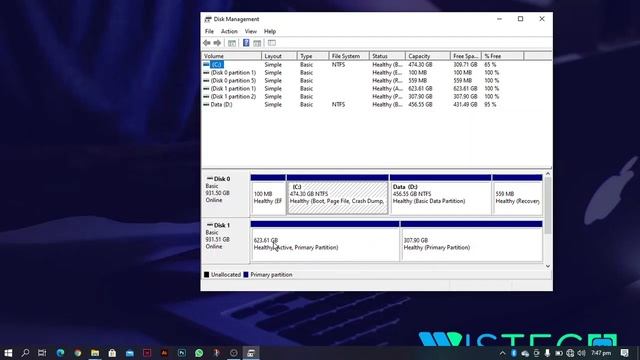Sort by the Layout column header
The height and width of the screenshot is (360, 640).
coord(279,56)
